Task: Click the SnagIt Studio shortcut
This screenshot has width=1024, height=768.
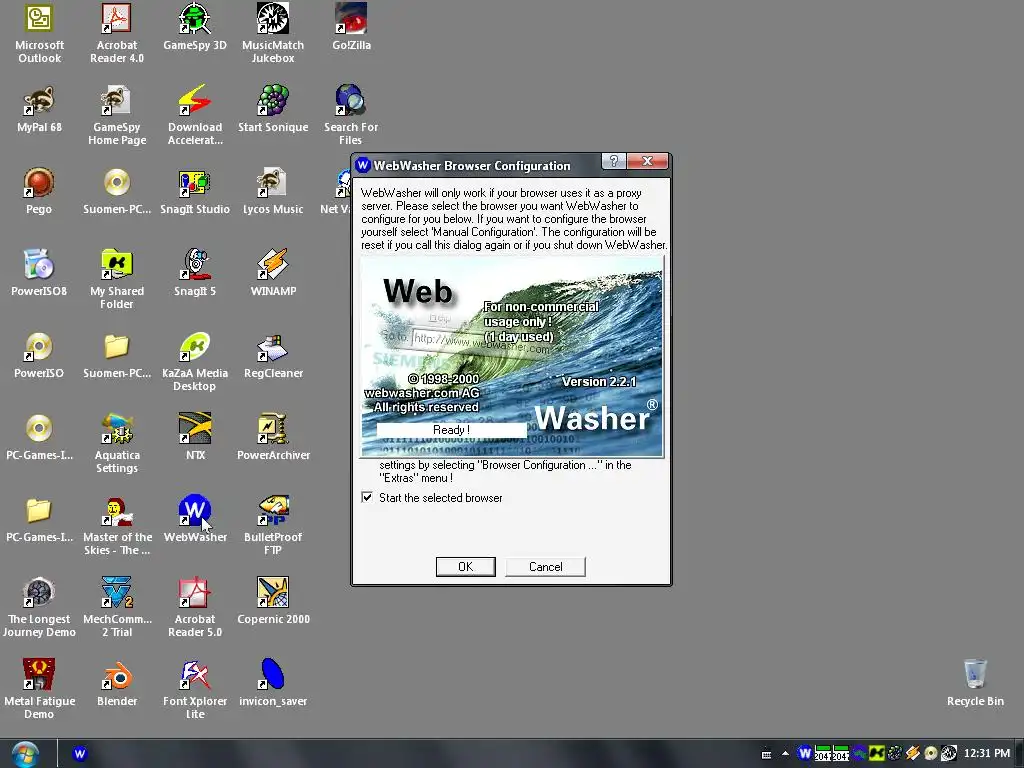Action: click(x=195, y=191)
